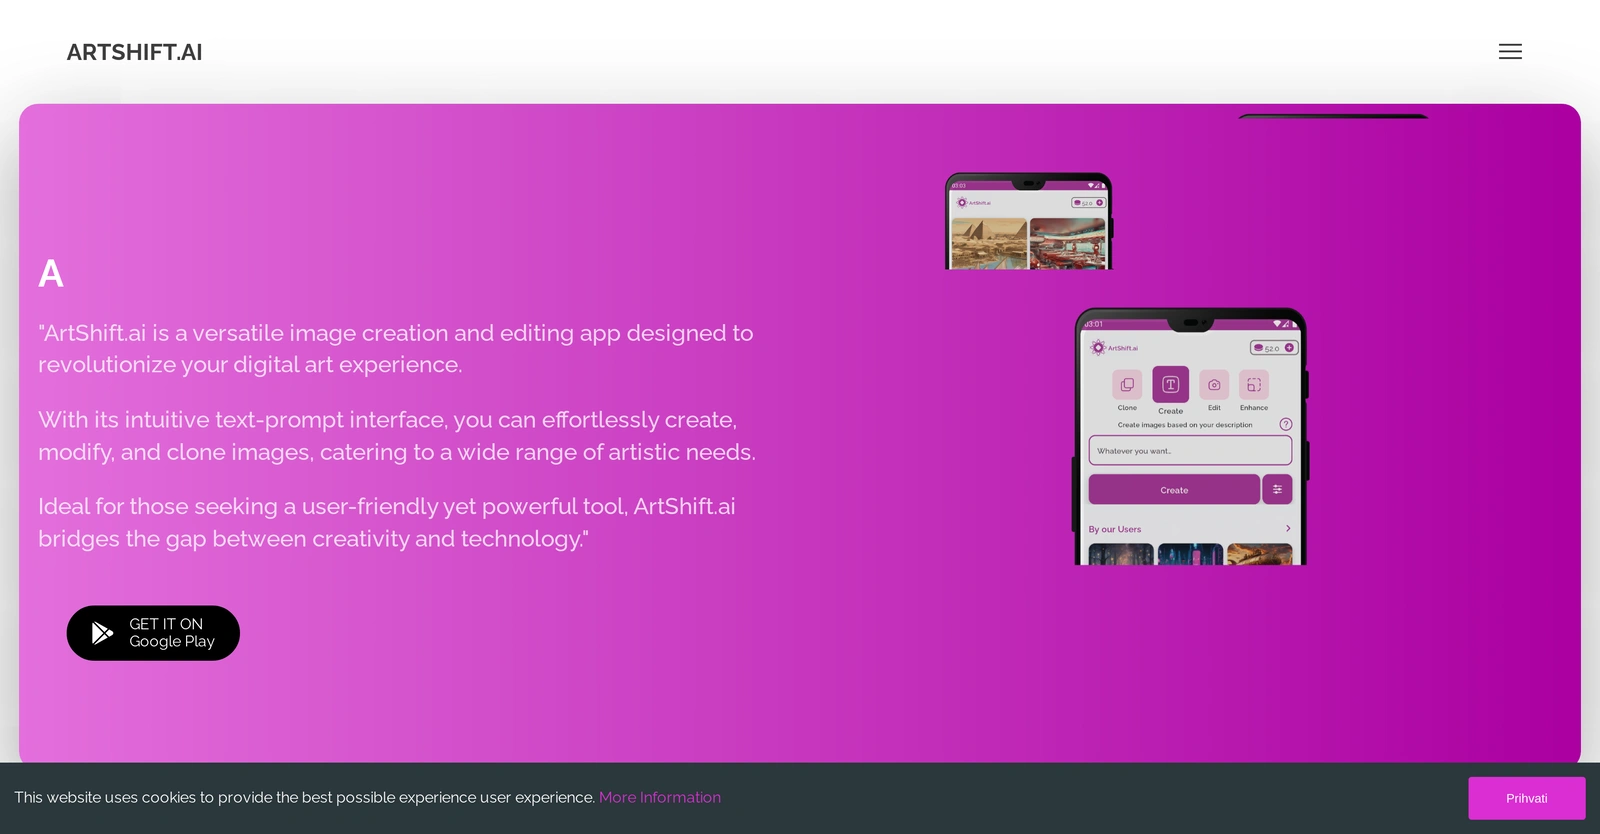Click the 52.0 credits badge in large phone
Image resolution: width=1600 pixels, height=834 pixels.
[x=1274, y=348]
